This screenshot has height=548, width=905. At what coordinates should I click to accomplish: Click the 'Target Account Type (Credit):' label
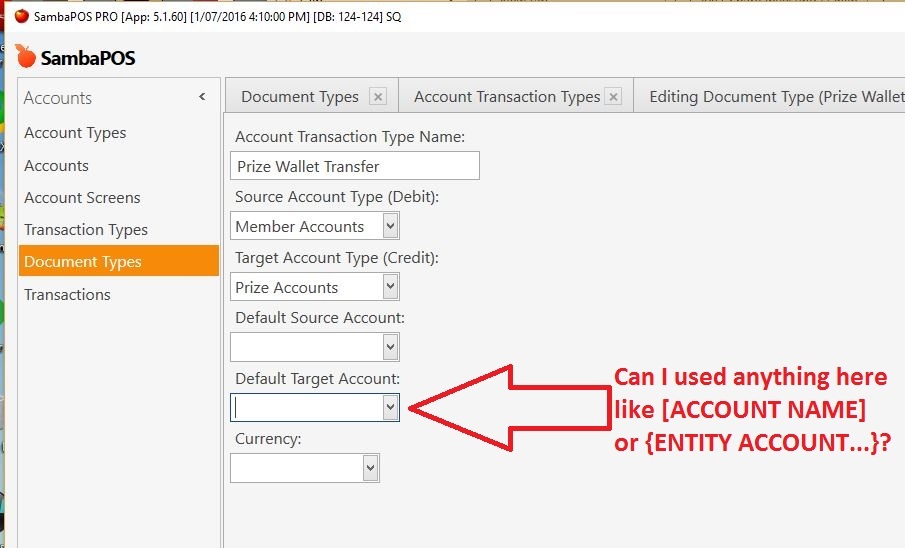coord(337,258)
